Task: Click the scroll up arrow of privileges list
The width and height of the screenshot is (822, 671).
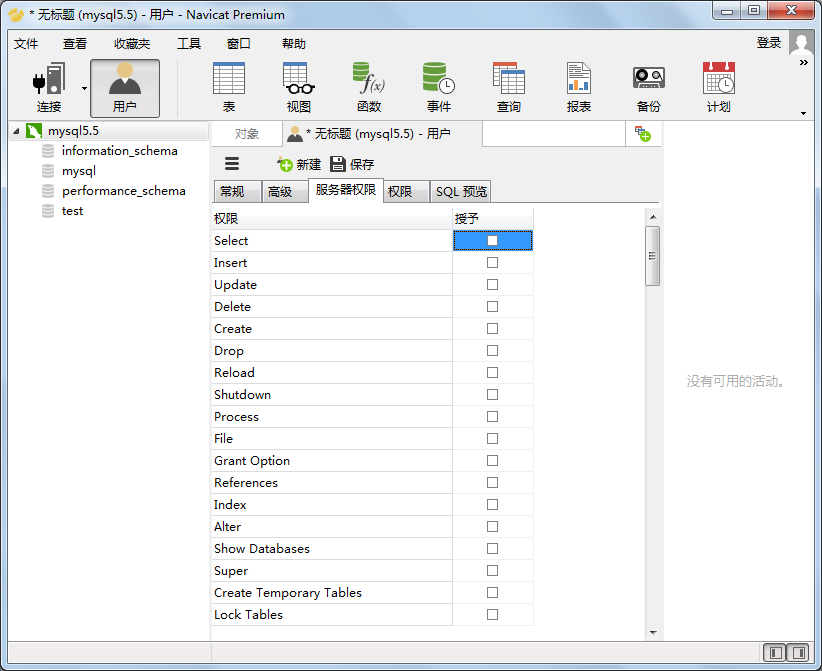Action: (x=653, y=217)
